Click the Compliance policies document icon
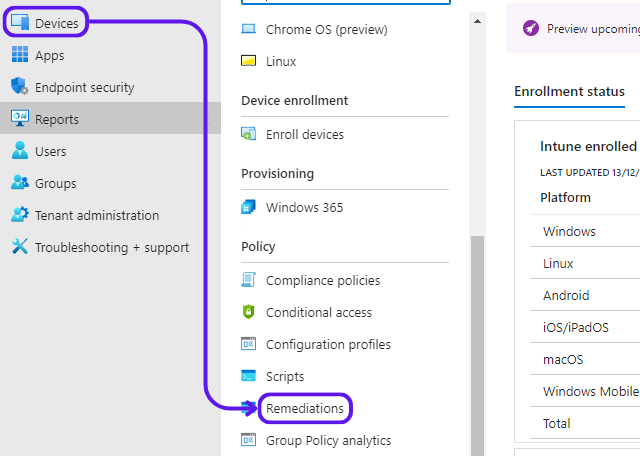The height and width of the screenshot is (456, 640). [x=249, y=280]
